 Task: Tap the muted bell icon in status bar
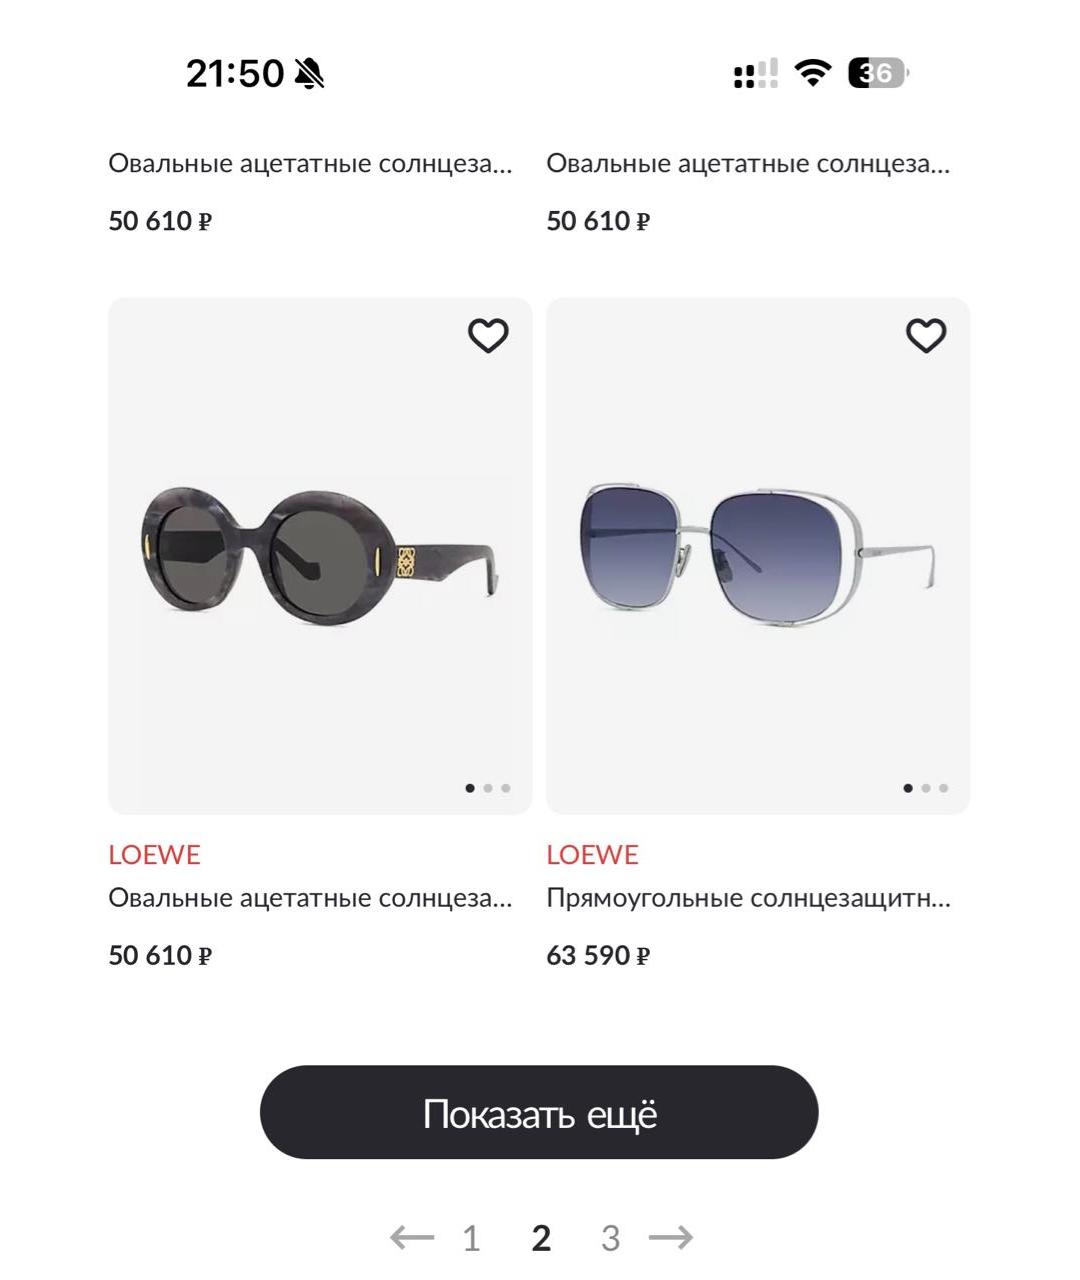click(310, 73)
